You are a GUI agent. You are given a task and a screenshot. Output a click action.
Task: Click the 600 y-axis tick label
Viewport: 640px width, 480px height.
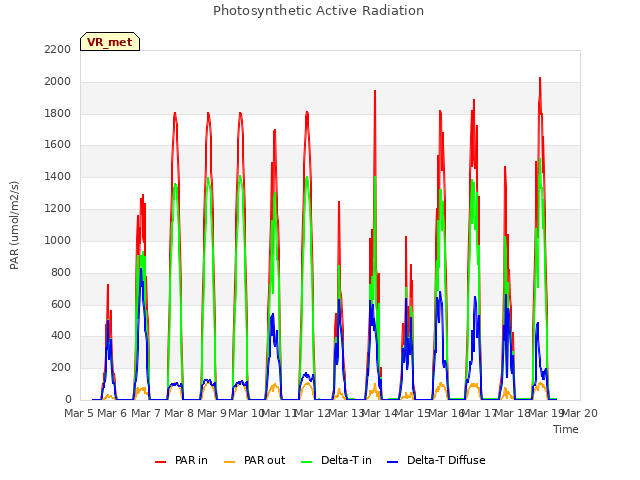click(x=61, y=304)
